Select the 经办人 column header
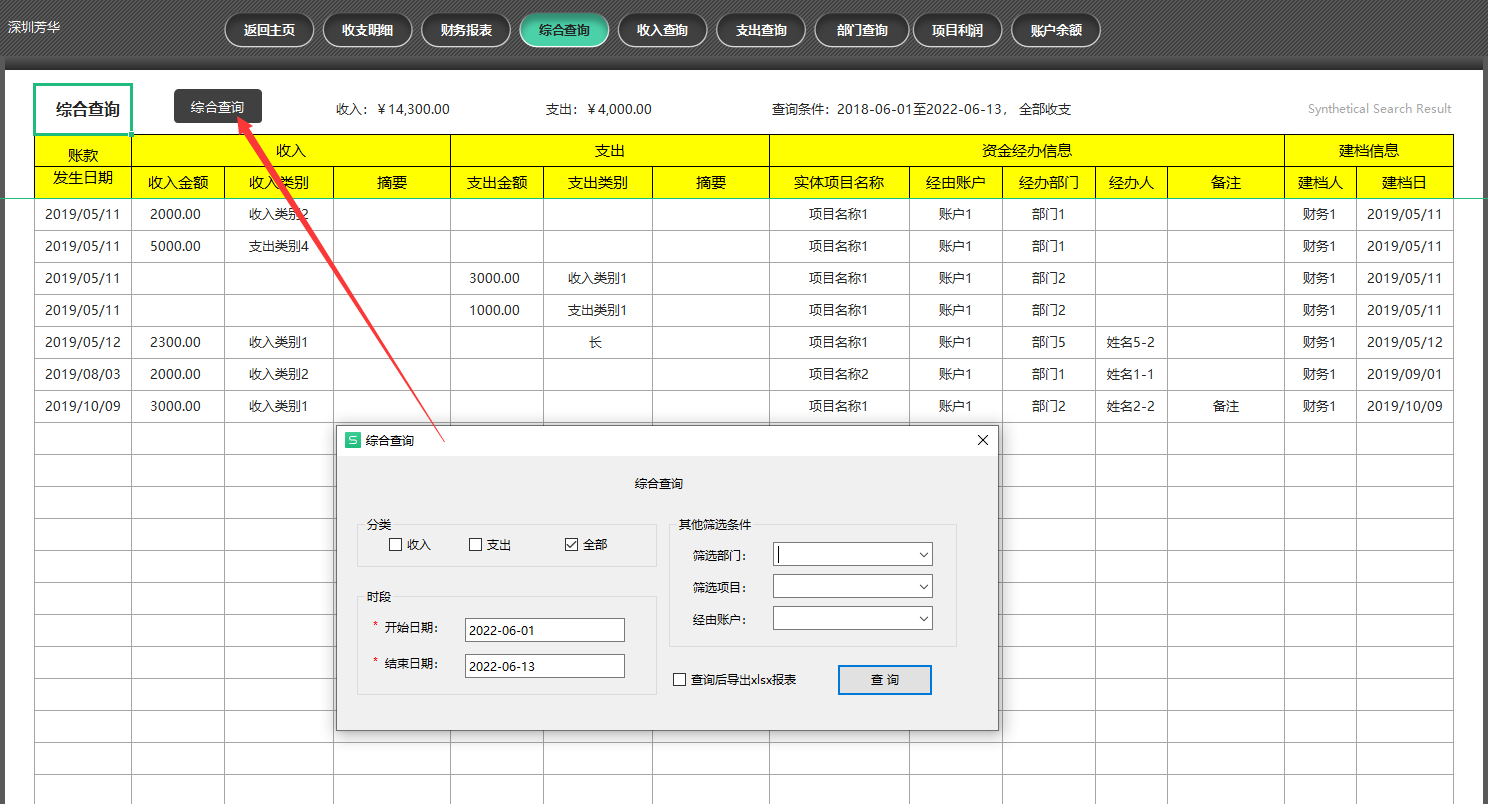1488x804 pixels. [1131, 182]
